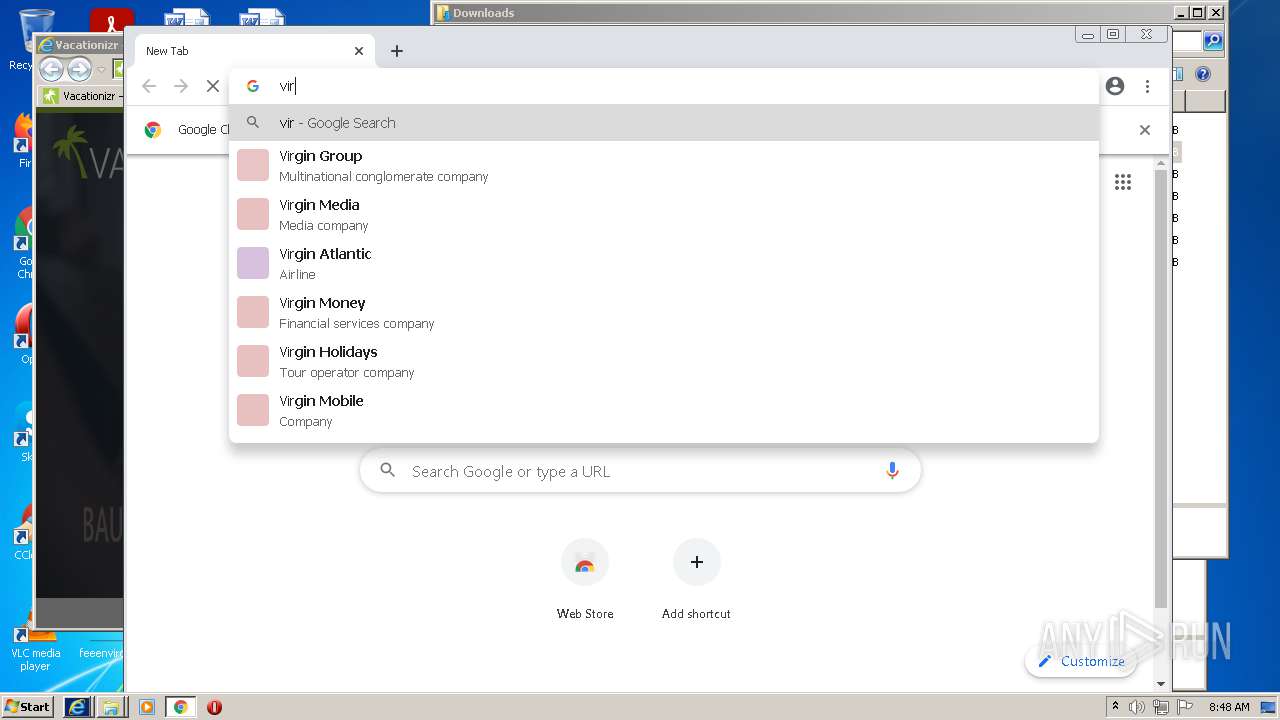Screen dimensions: 1280x720
Task: Close the New Tab tab
Action: (359, 51)
